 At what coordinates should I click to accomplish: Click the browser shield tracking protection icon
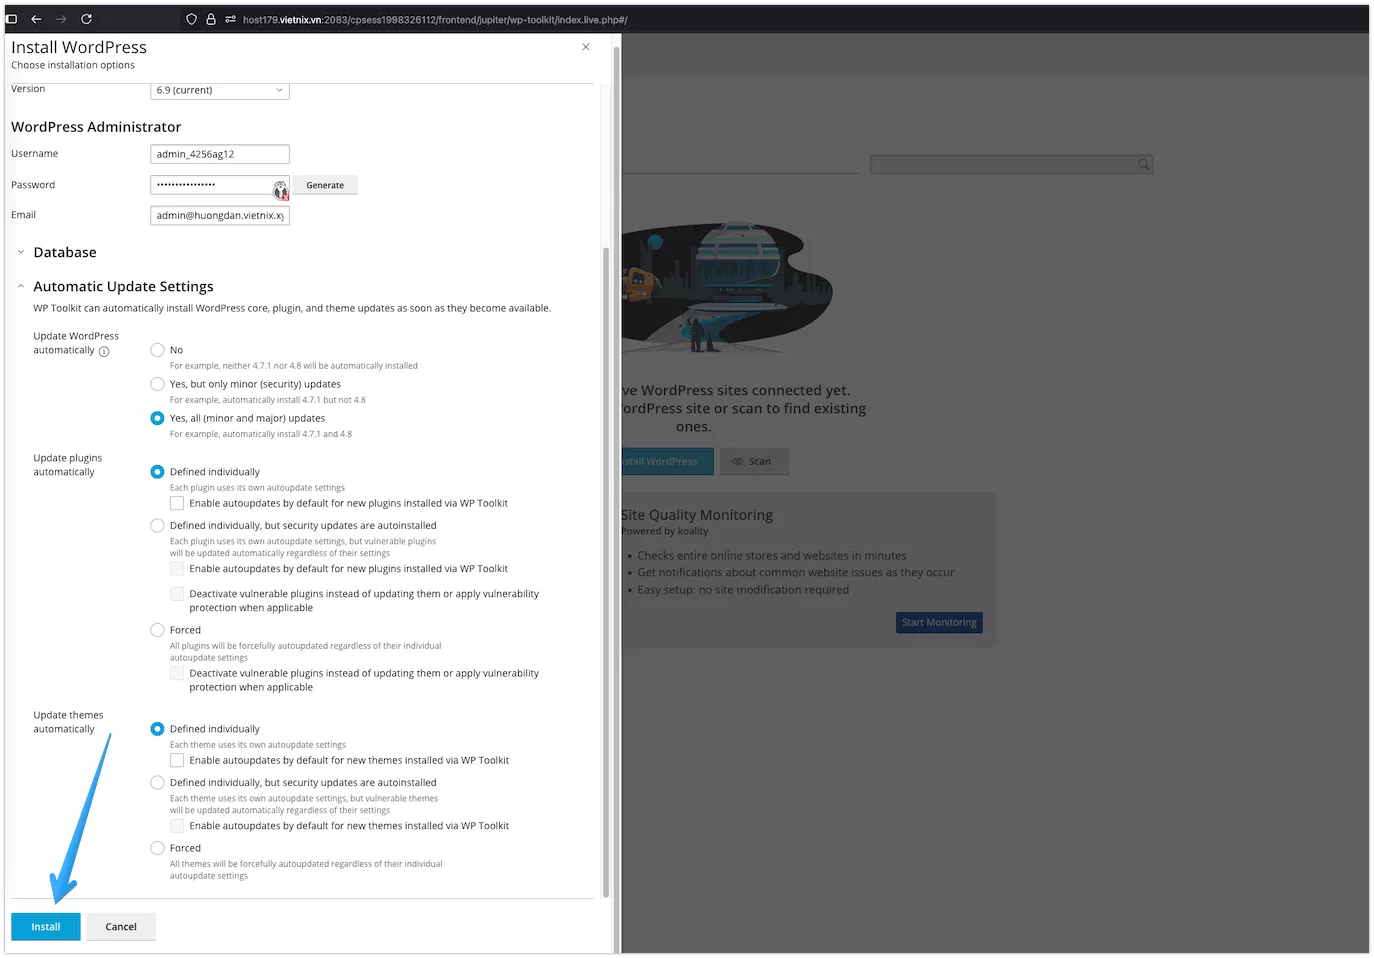tap(191, 19)
